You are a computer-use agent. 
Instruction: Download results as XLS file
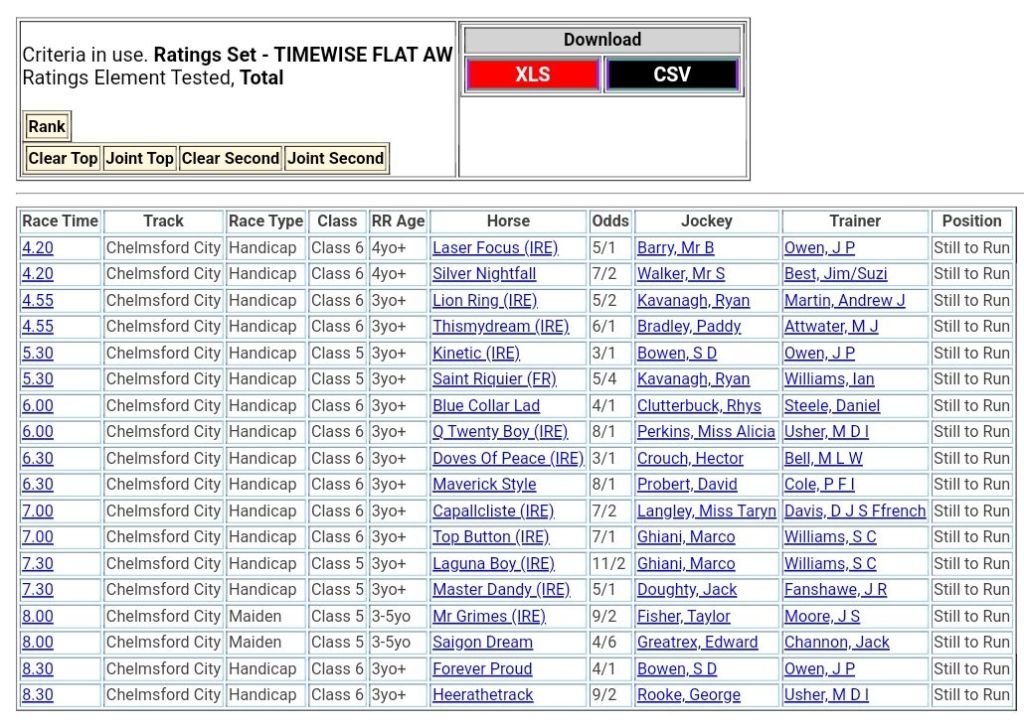pyautogui.click(x=532, y=75)
